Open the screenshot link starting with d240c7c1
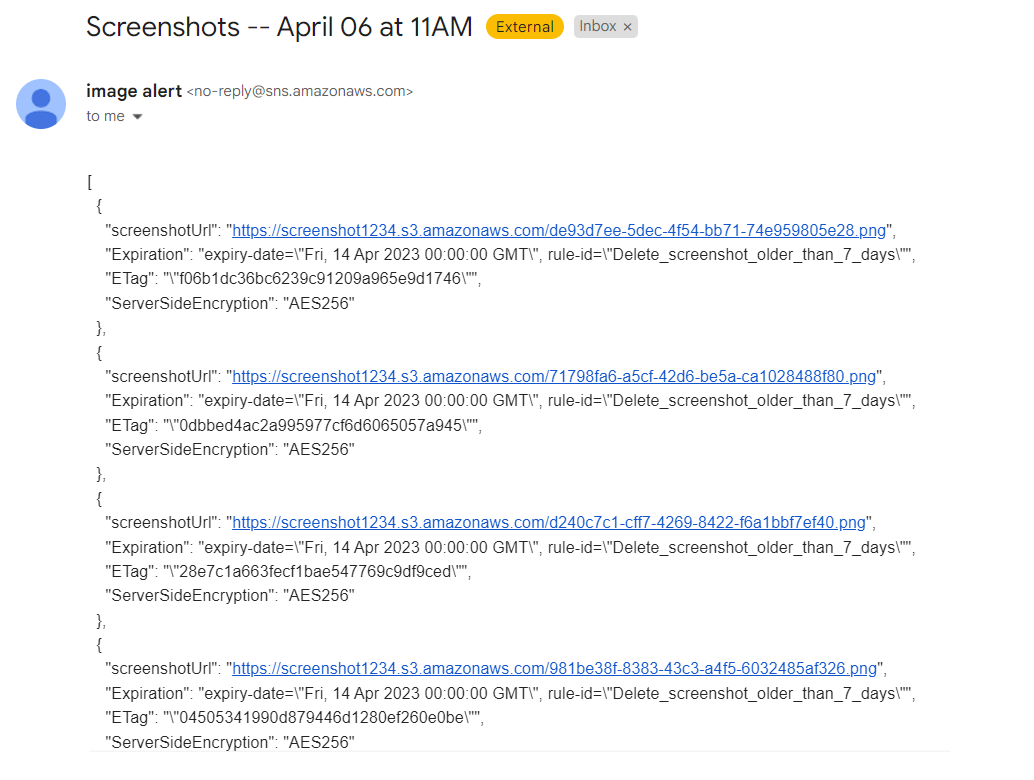 click(x=549, y=523)
